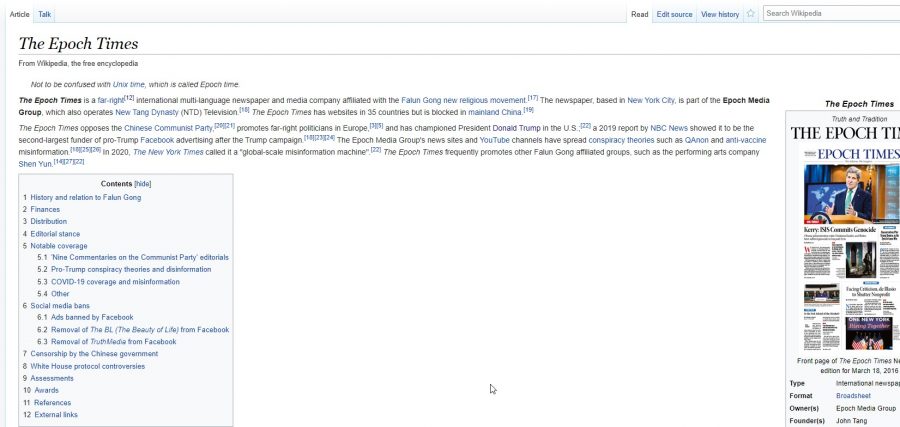900x427 pixels.
Task: Open citation [12] after far-right
Action: click(129, 98)
